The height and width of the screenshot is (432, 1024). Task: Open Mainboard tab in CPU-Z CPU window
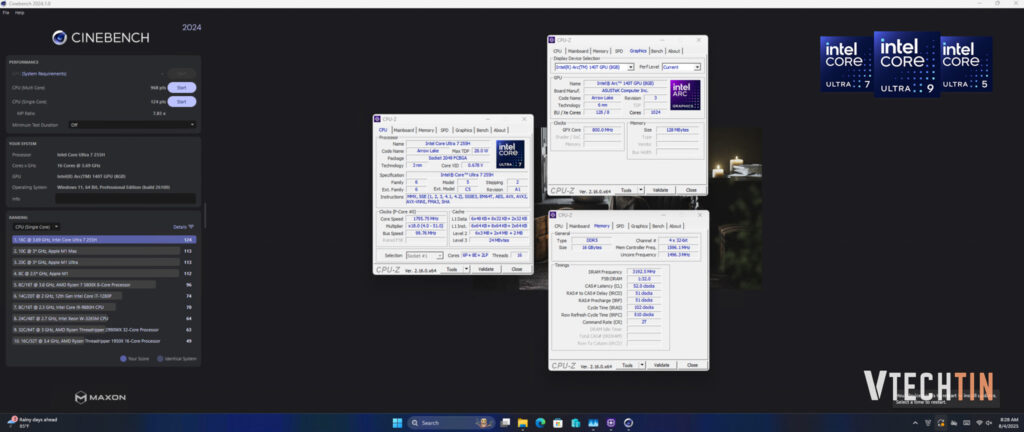(404, 130)
